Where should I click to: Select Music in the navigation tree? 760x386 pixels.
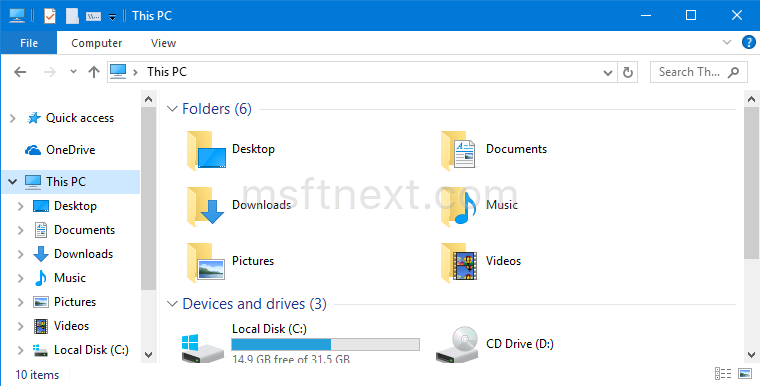click(x=70, y=278)
